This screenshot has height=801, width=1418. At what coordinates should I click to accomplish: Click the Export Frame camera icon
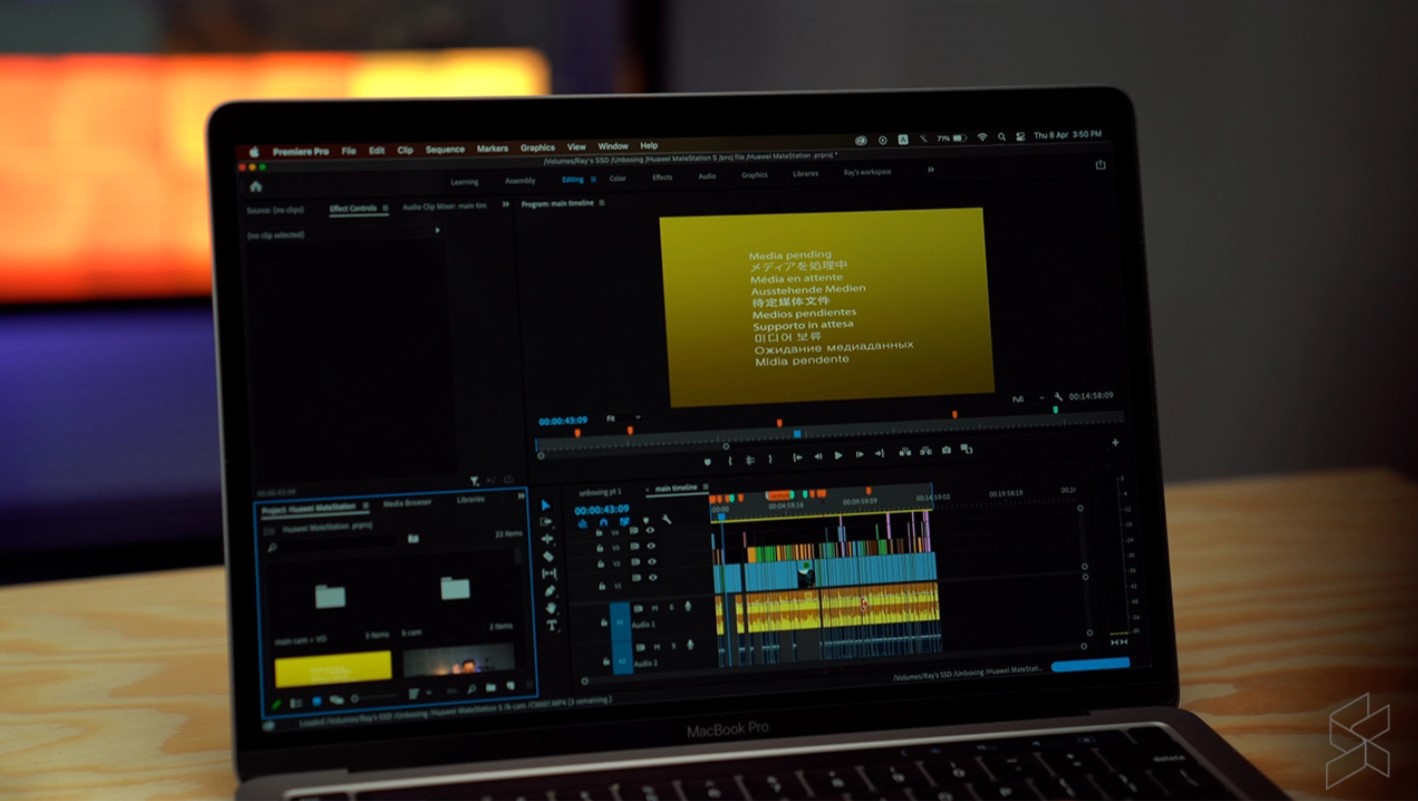pyautogui.click(x=947, y=450)
